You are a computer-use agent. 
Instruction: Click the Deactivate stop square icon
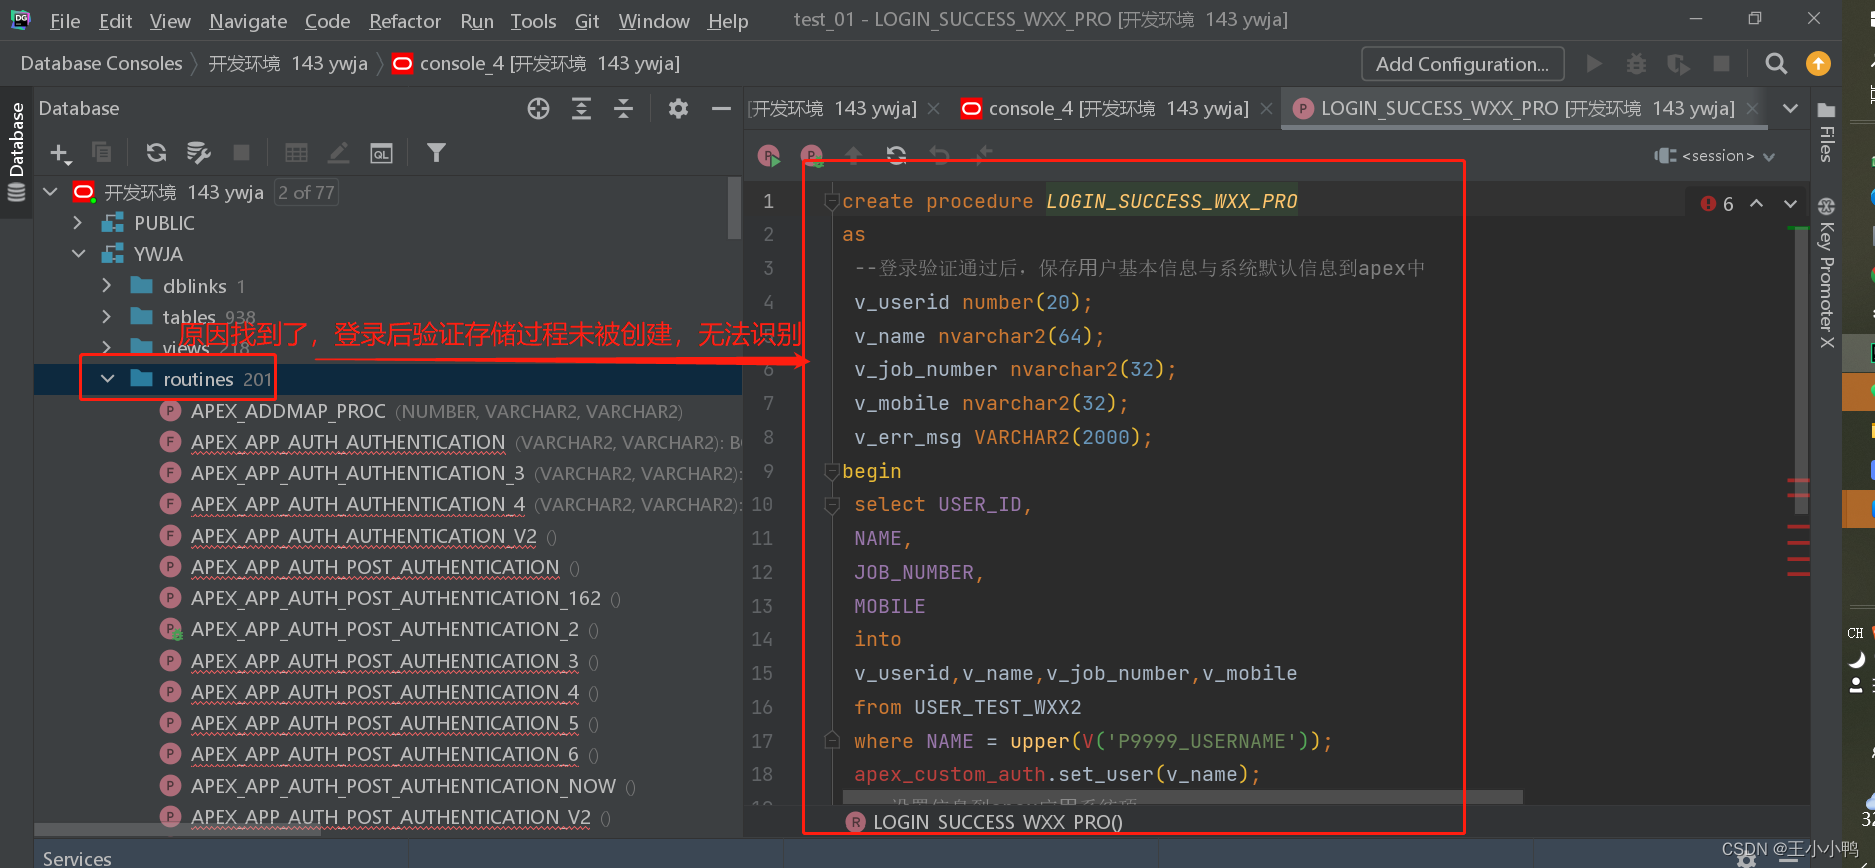(241, 152)
